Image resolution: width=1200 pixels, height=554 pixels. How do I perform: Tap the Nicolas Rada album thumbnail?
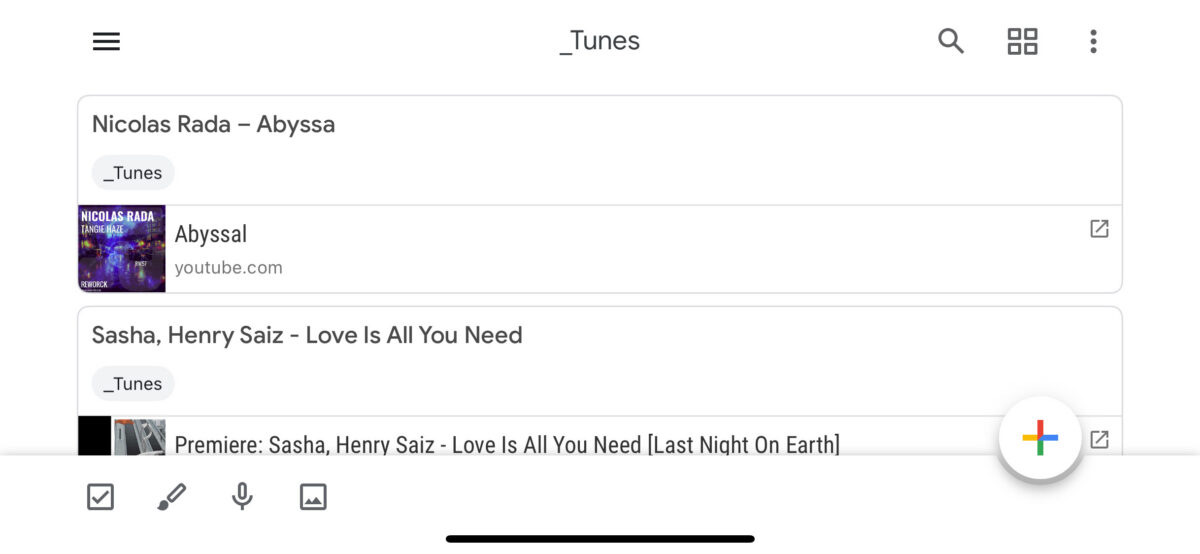point(122,249)
